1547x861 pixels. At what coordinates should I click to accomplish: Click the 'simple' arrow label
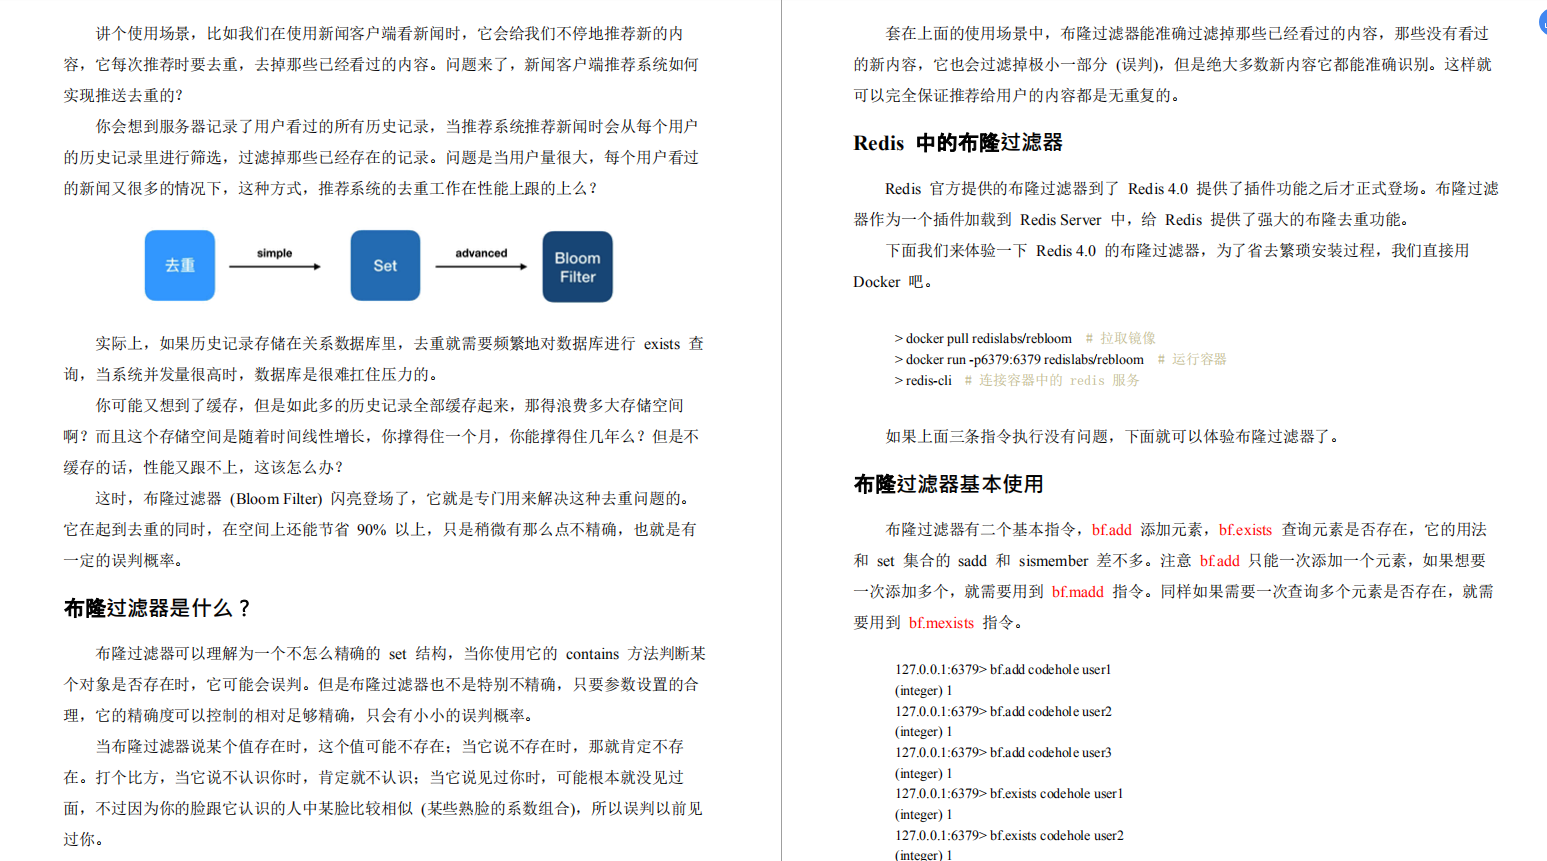pos(274,253)
